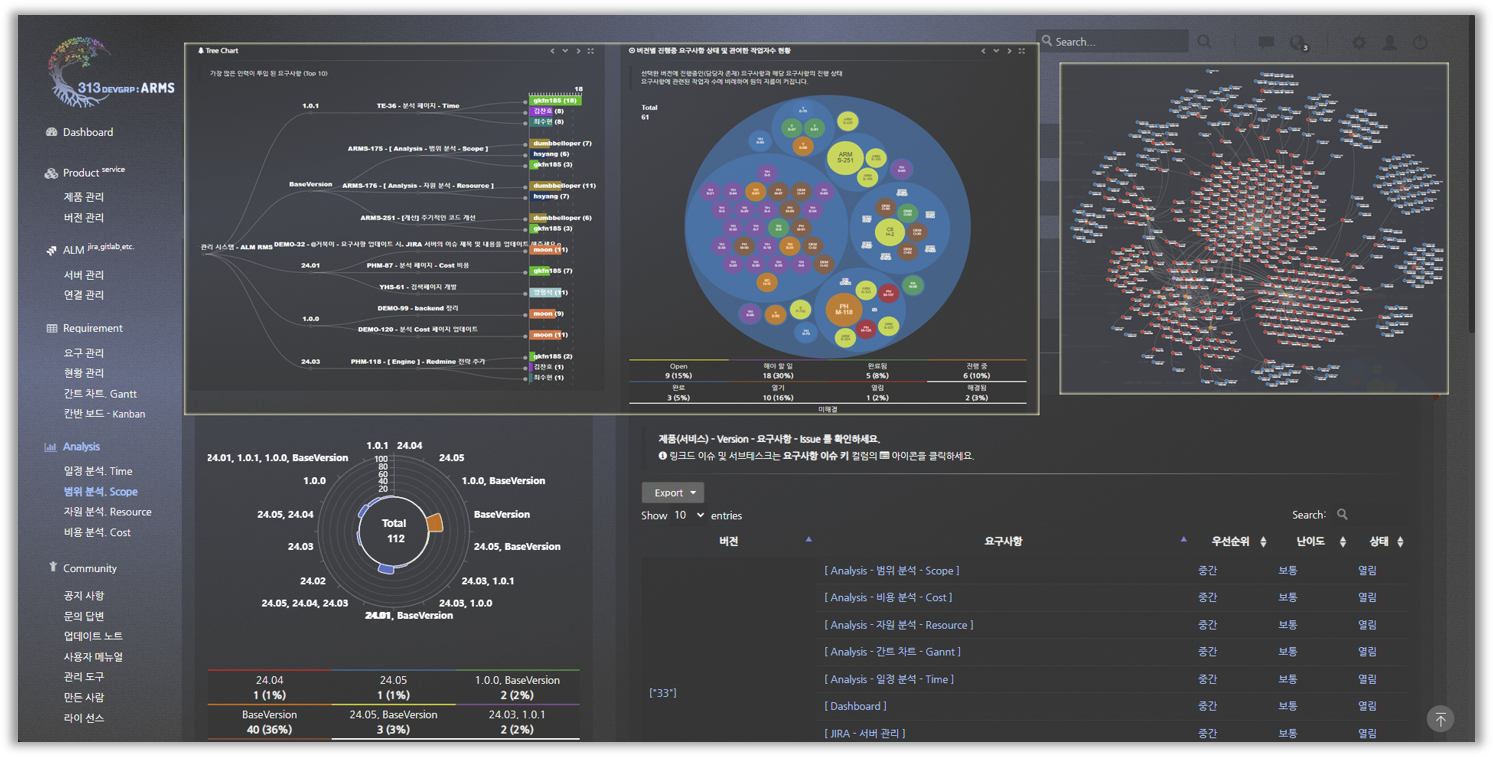Viewport: 1493px width, 757px height.
Task: Open the Export dropdown button
Action: click(x=673, y=492)
